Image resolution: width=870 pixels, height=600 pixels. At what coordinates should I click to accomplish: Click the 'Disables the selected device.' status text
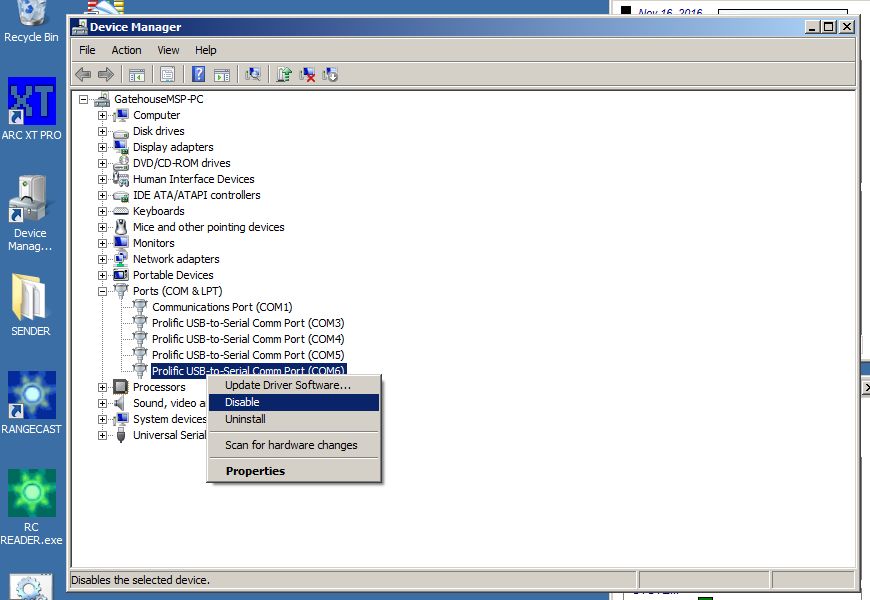click(x=140, y=580)
